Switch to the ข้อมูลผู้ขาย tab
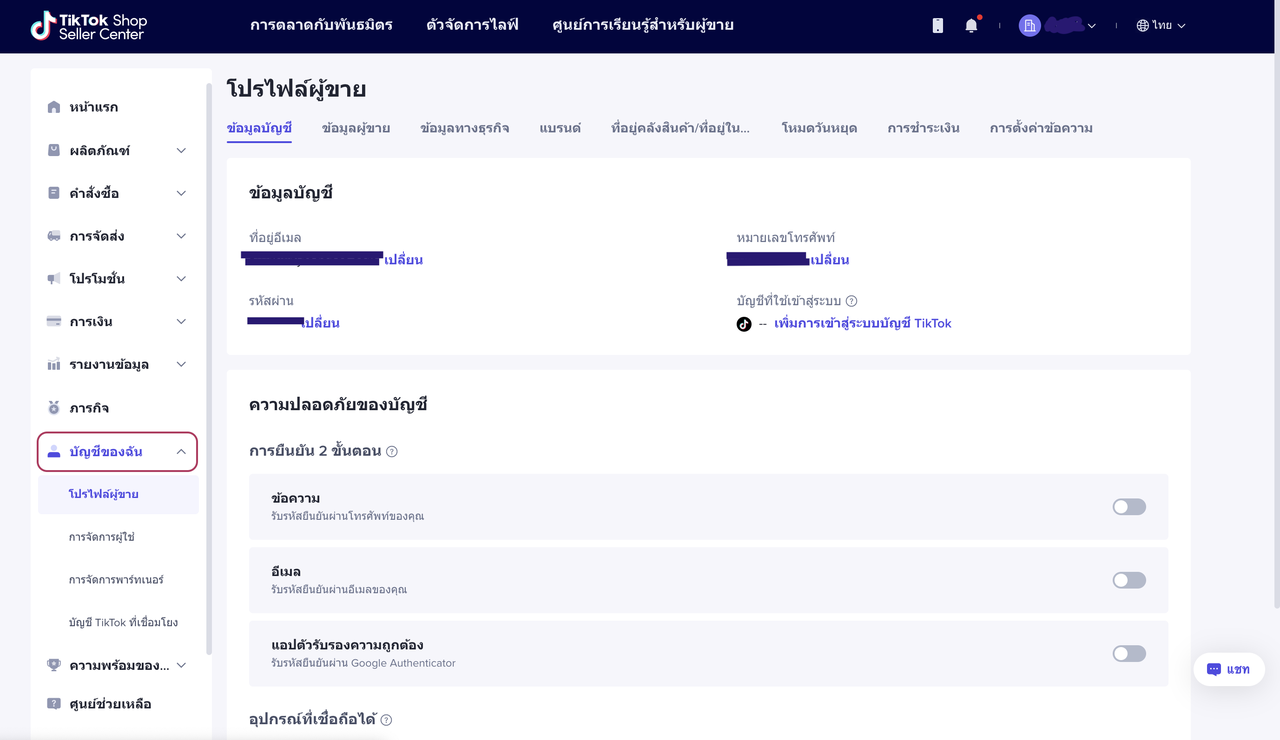The width and height of the screenshot is (1280, 740). click(356, 128)
